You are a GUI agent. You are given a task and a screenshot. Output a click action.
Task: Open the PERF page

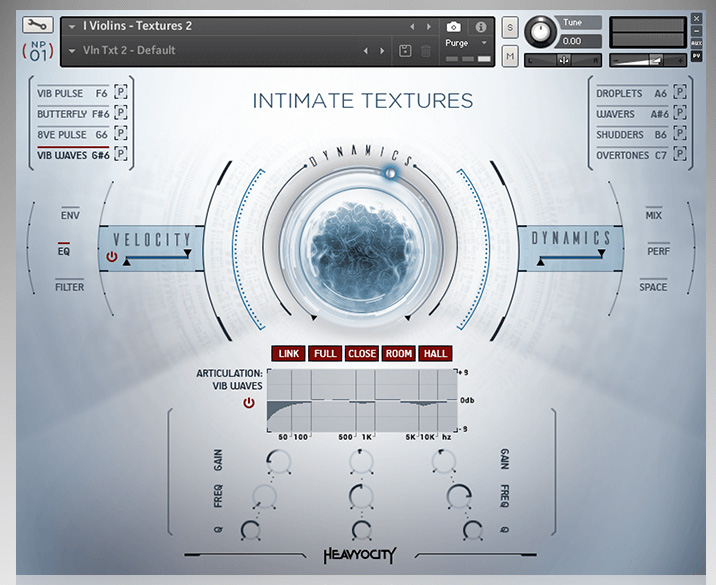point(658,251)
